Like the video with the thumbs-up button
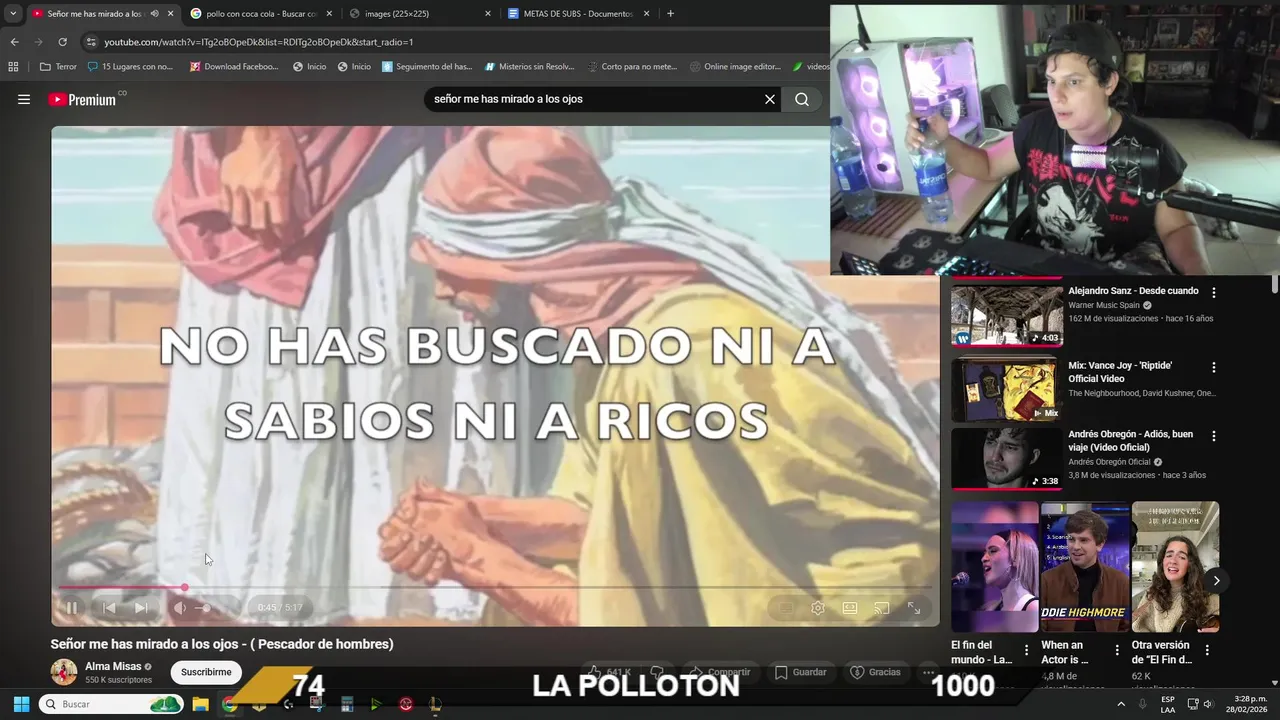The image size is (1280, 720). [x=608, y=672]
